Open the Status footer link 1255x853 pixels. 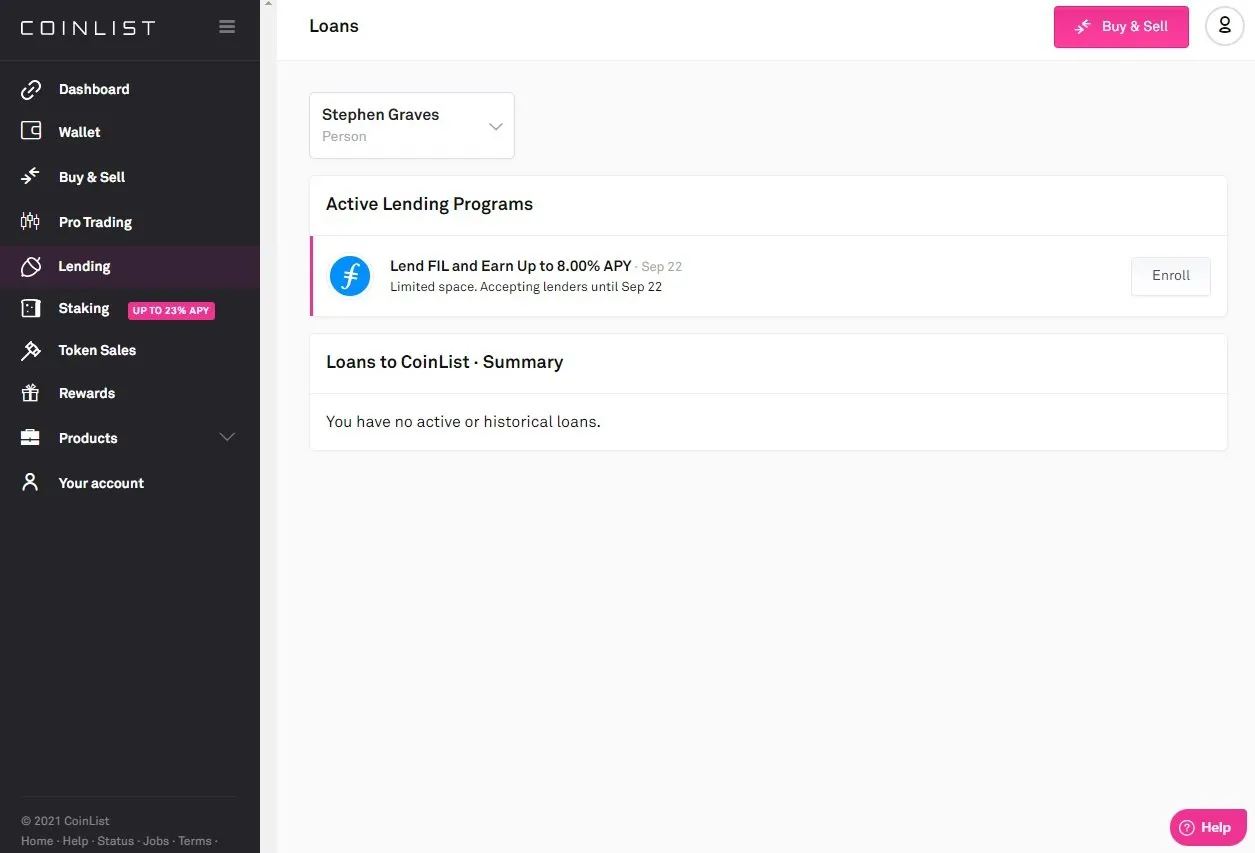115,841
